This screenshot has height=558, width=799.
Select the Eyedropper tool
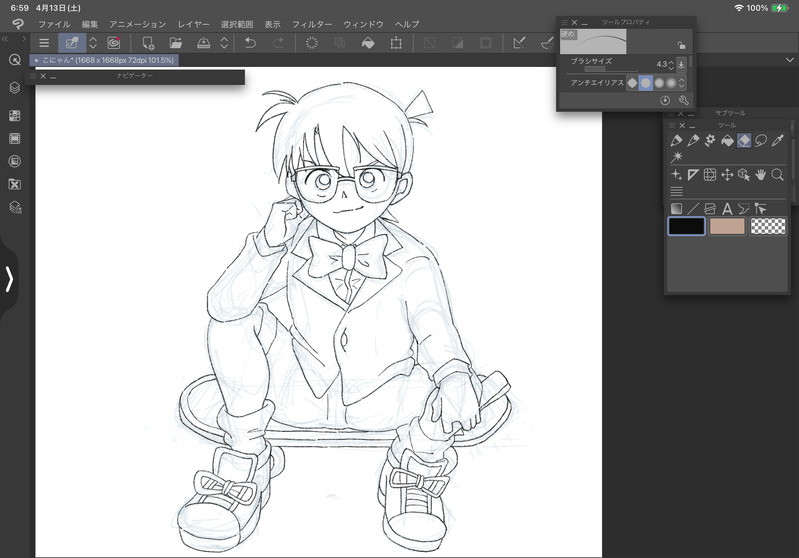[x=778, y=140]
